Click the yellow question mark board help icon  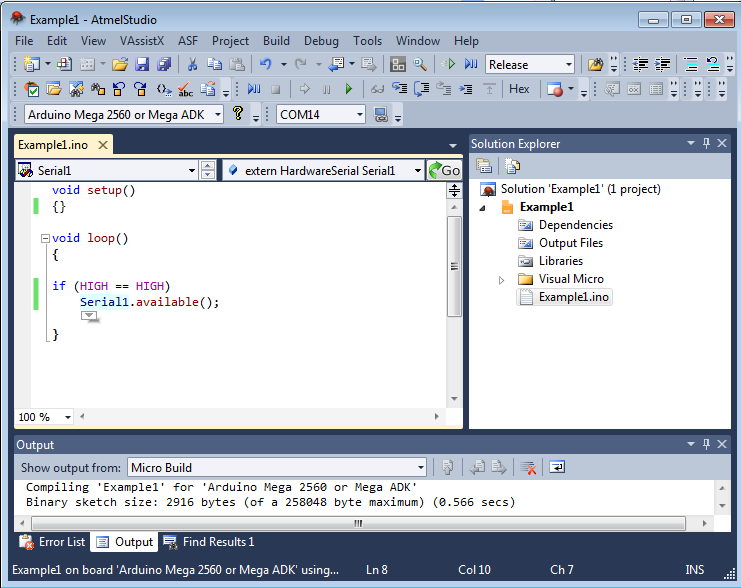pyautogui.click(x=237, y=114)
